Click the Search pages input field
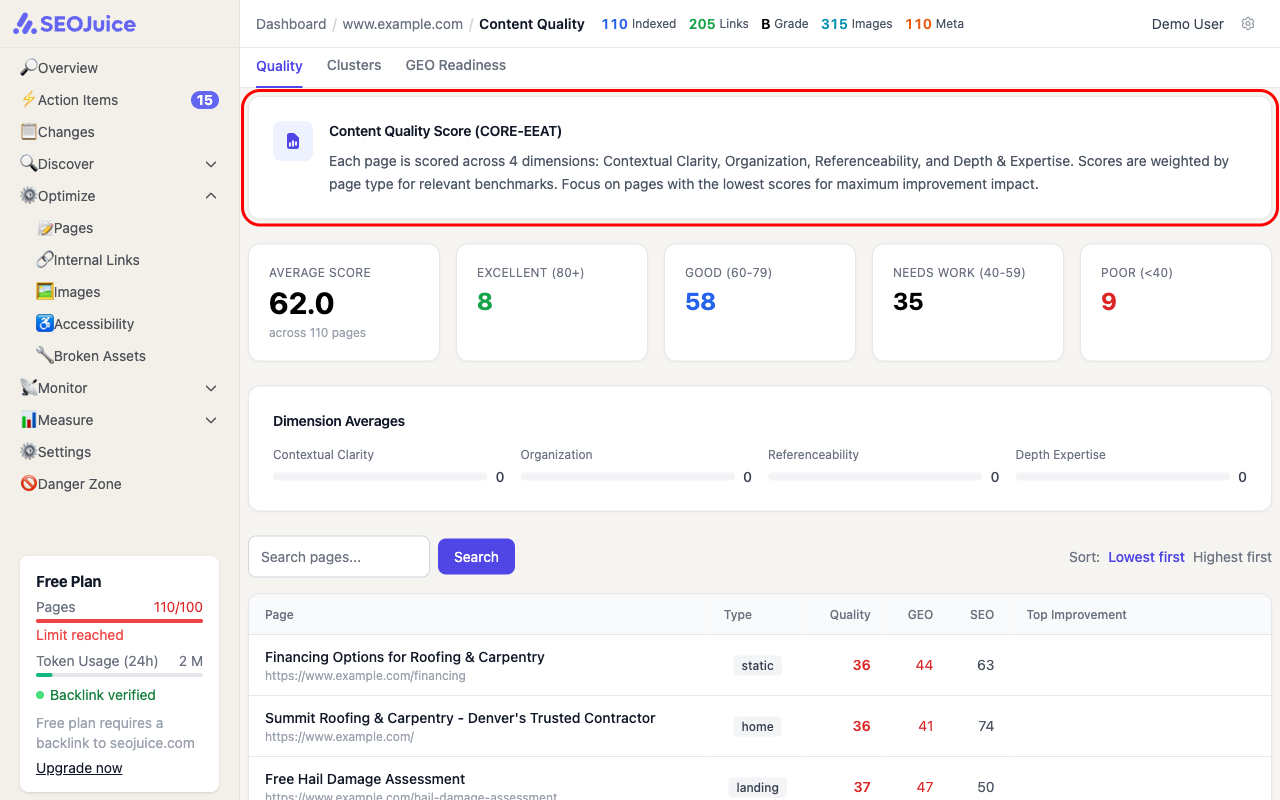Image resolution: width=1280 pixels, height=800 pixels. [x=339, y=557]
